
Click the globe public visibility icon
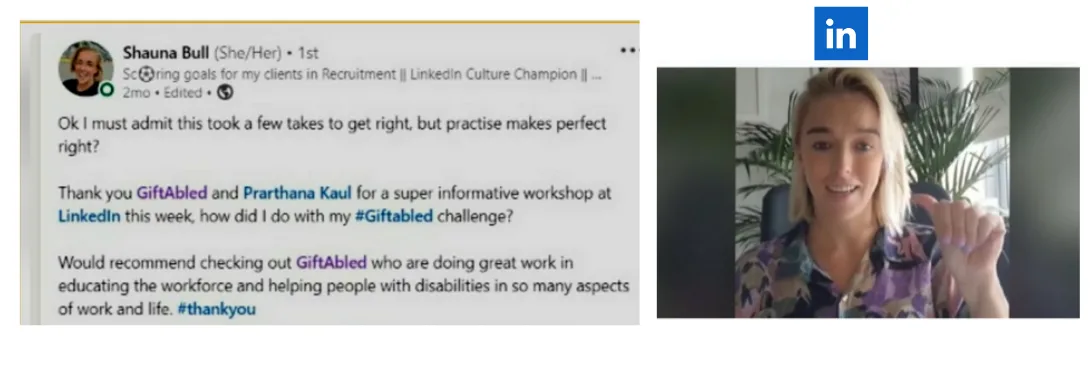[225, 92]
